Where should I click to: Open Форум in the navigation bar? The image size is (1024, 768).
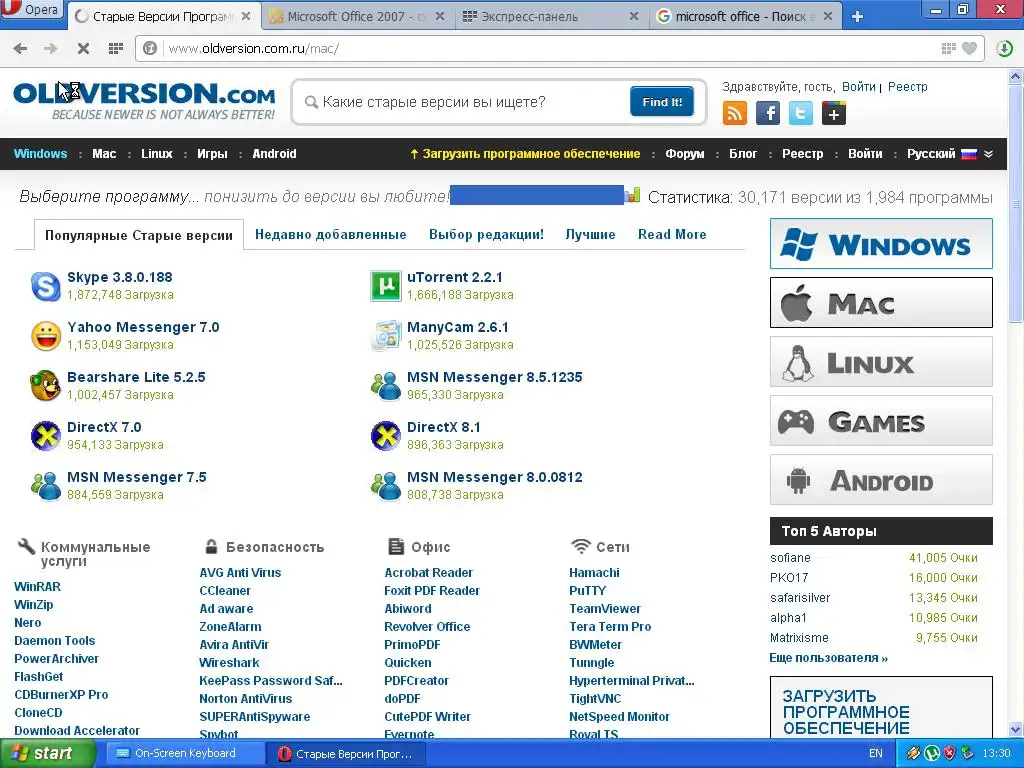coord(684,154)
